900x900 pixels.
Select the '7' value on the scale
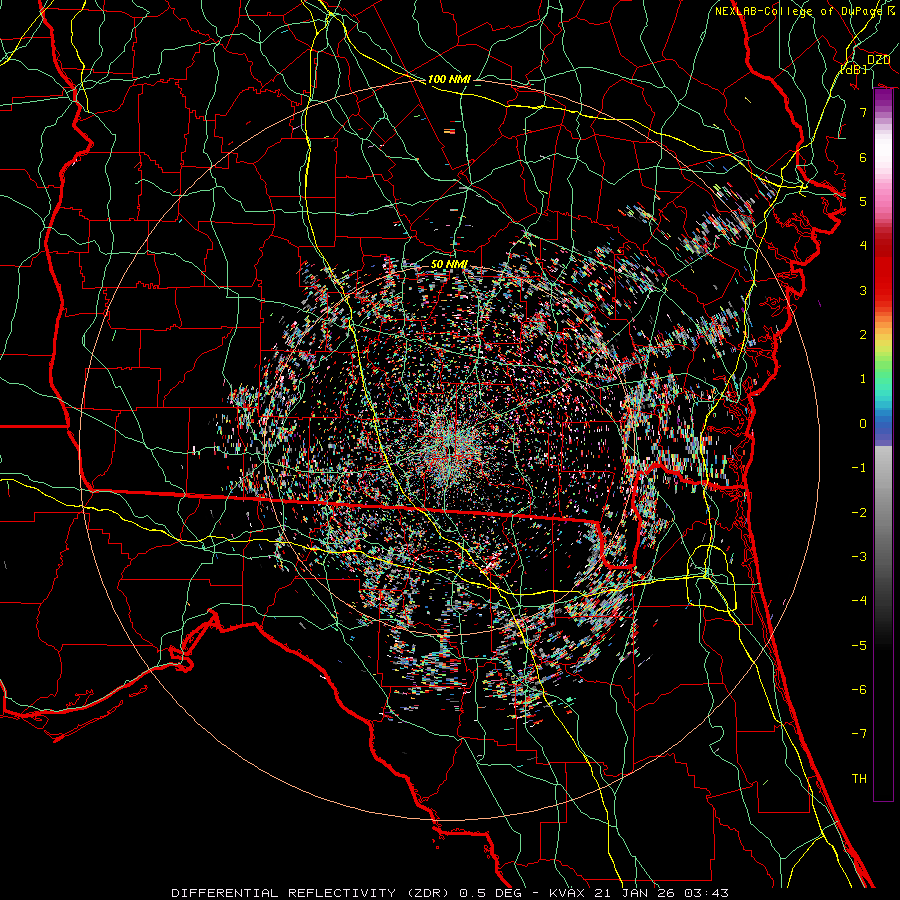click(x=863, y=112)
